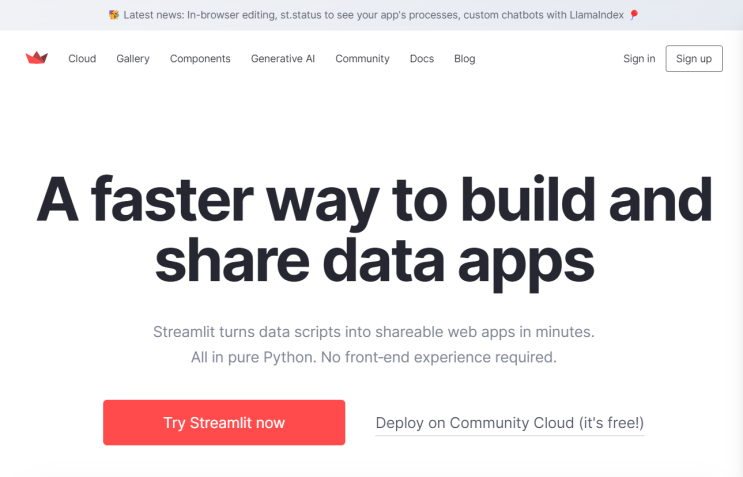The height and width of the screenshot is (477, 743).
Task: Open the Components nav link
Action: coord(200,59)
